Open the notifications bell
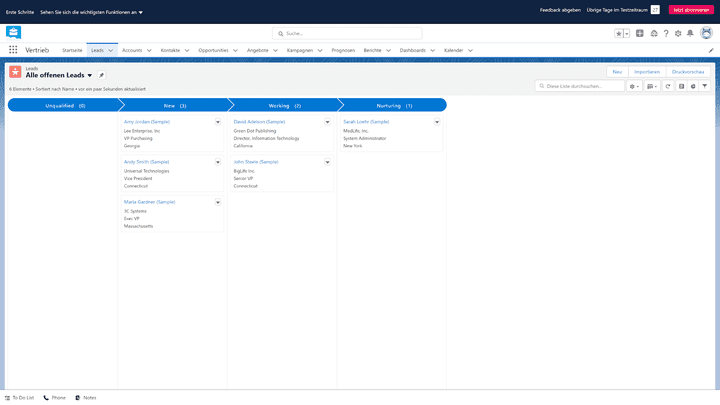720x405 pixels. (690, 33)
